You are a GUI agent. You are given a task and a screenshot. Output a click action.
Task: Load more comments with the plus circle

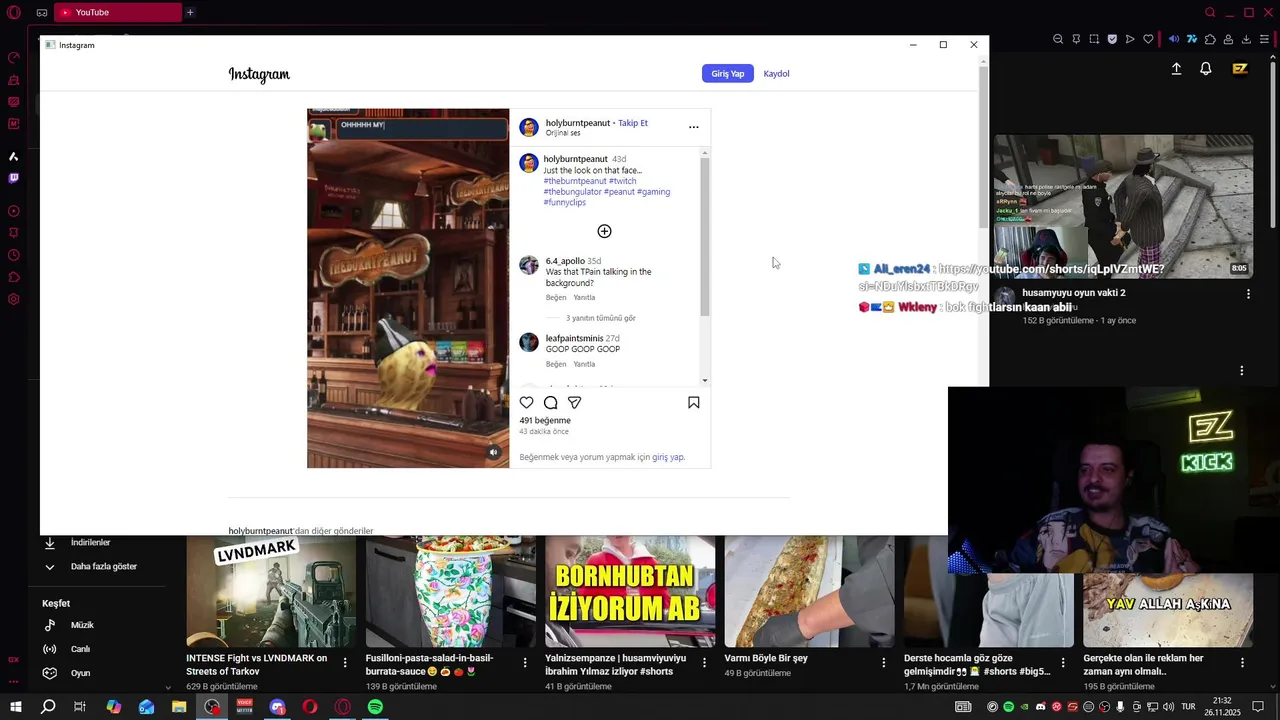(x=604, y=231)
